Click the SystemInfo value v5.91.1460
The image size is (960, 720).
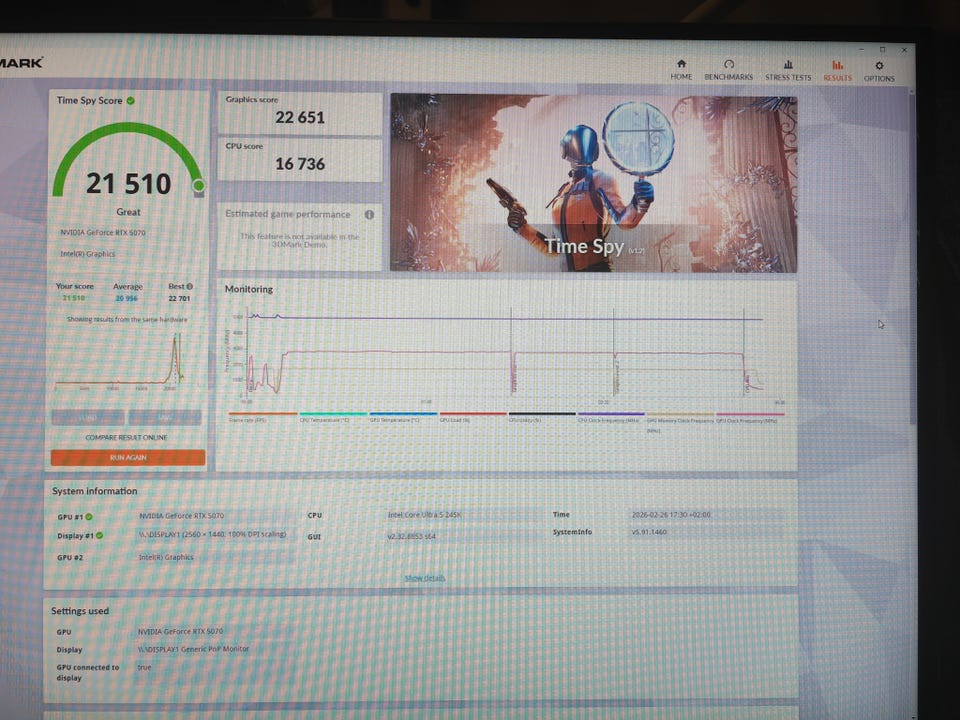pos(649,531)
